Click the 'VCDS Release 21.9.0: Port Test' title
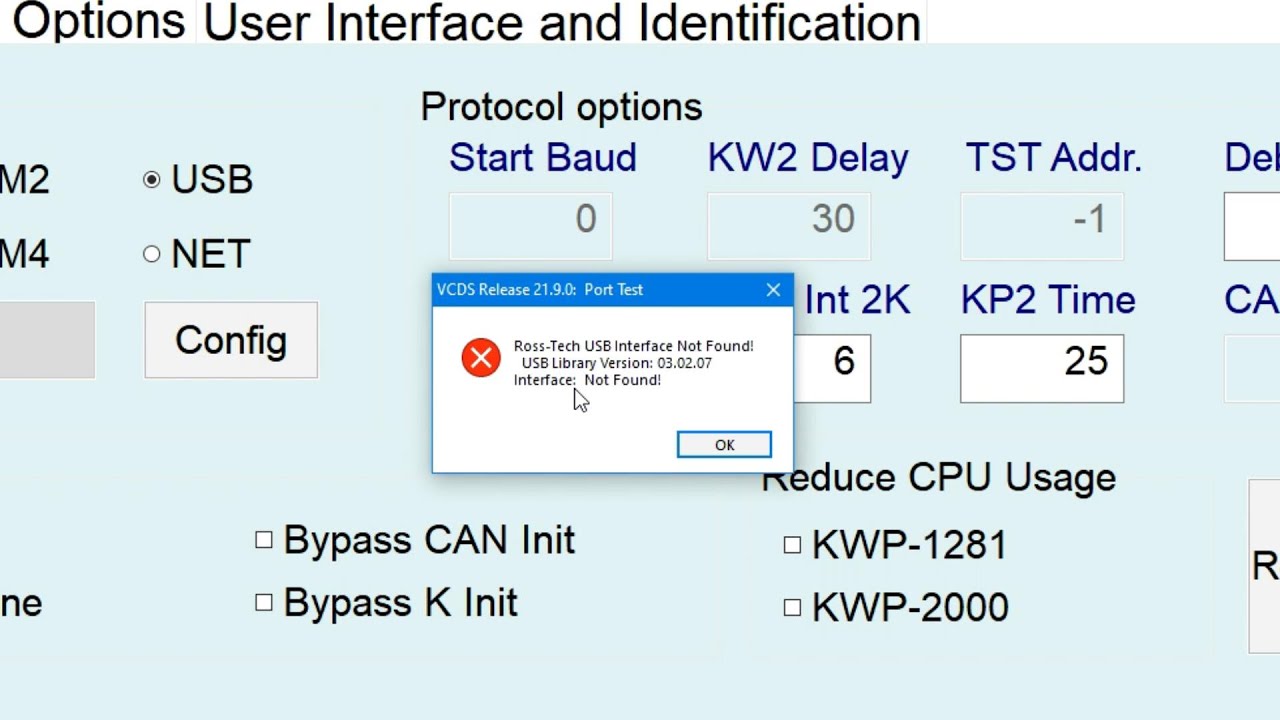1280x720 pixels. pyautogui.click(x=540, y=290)
